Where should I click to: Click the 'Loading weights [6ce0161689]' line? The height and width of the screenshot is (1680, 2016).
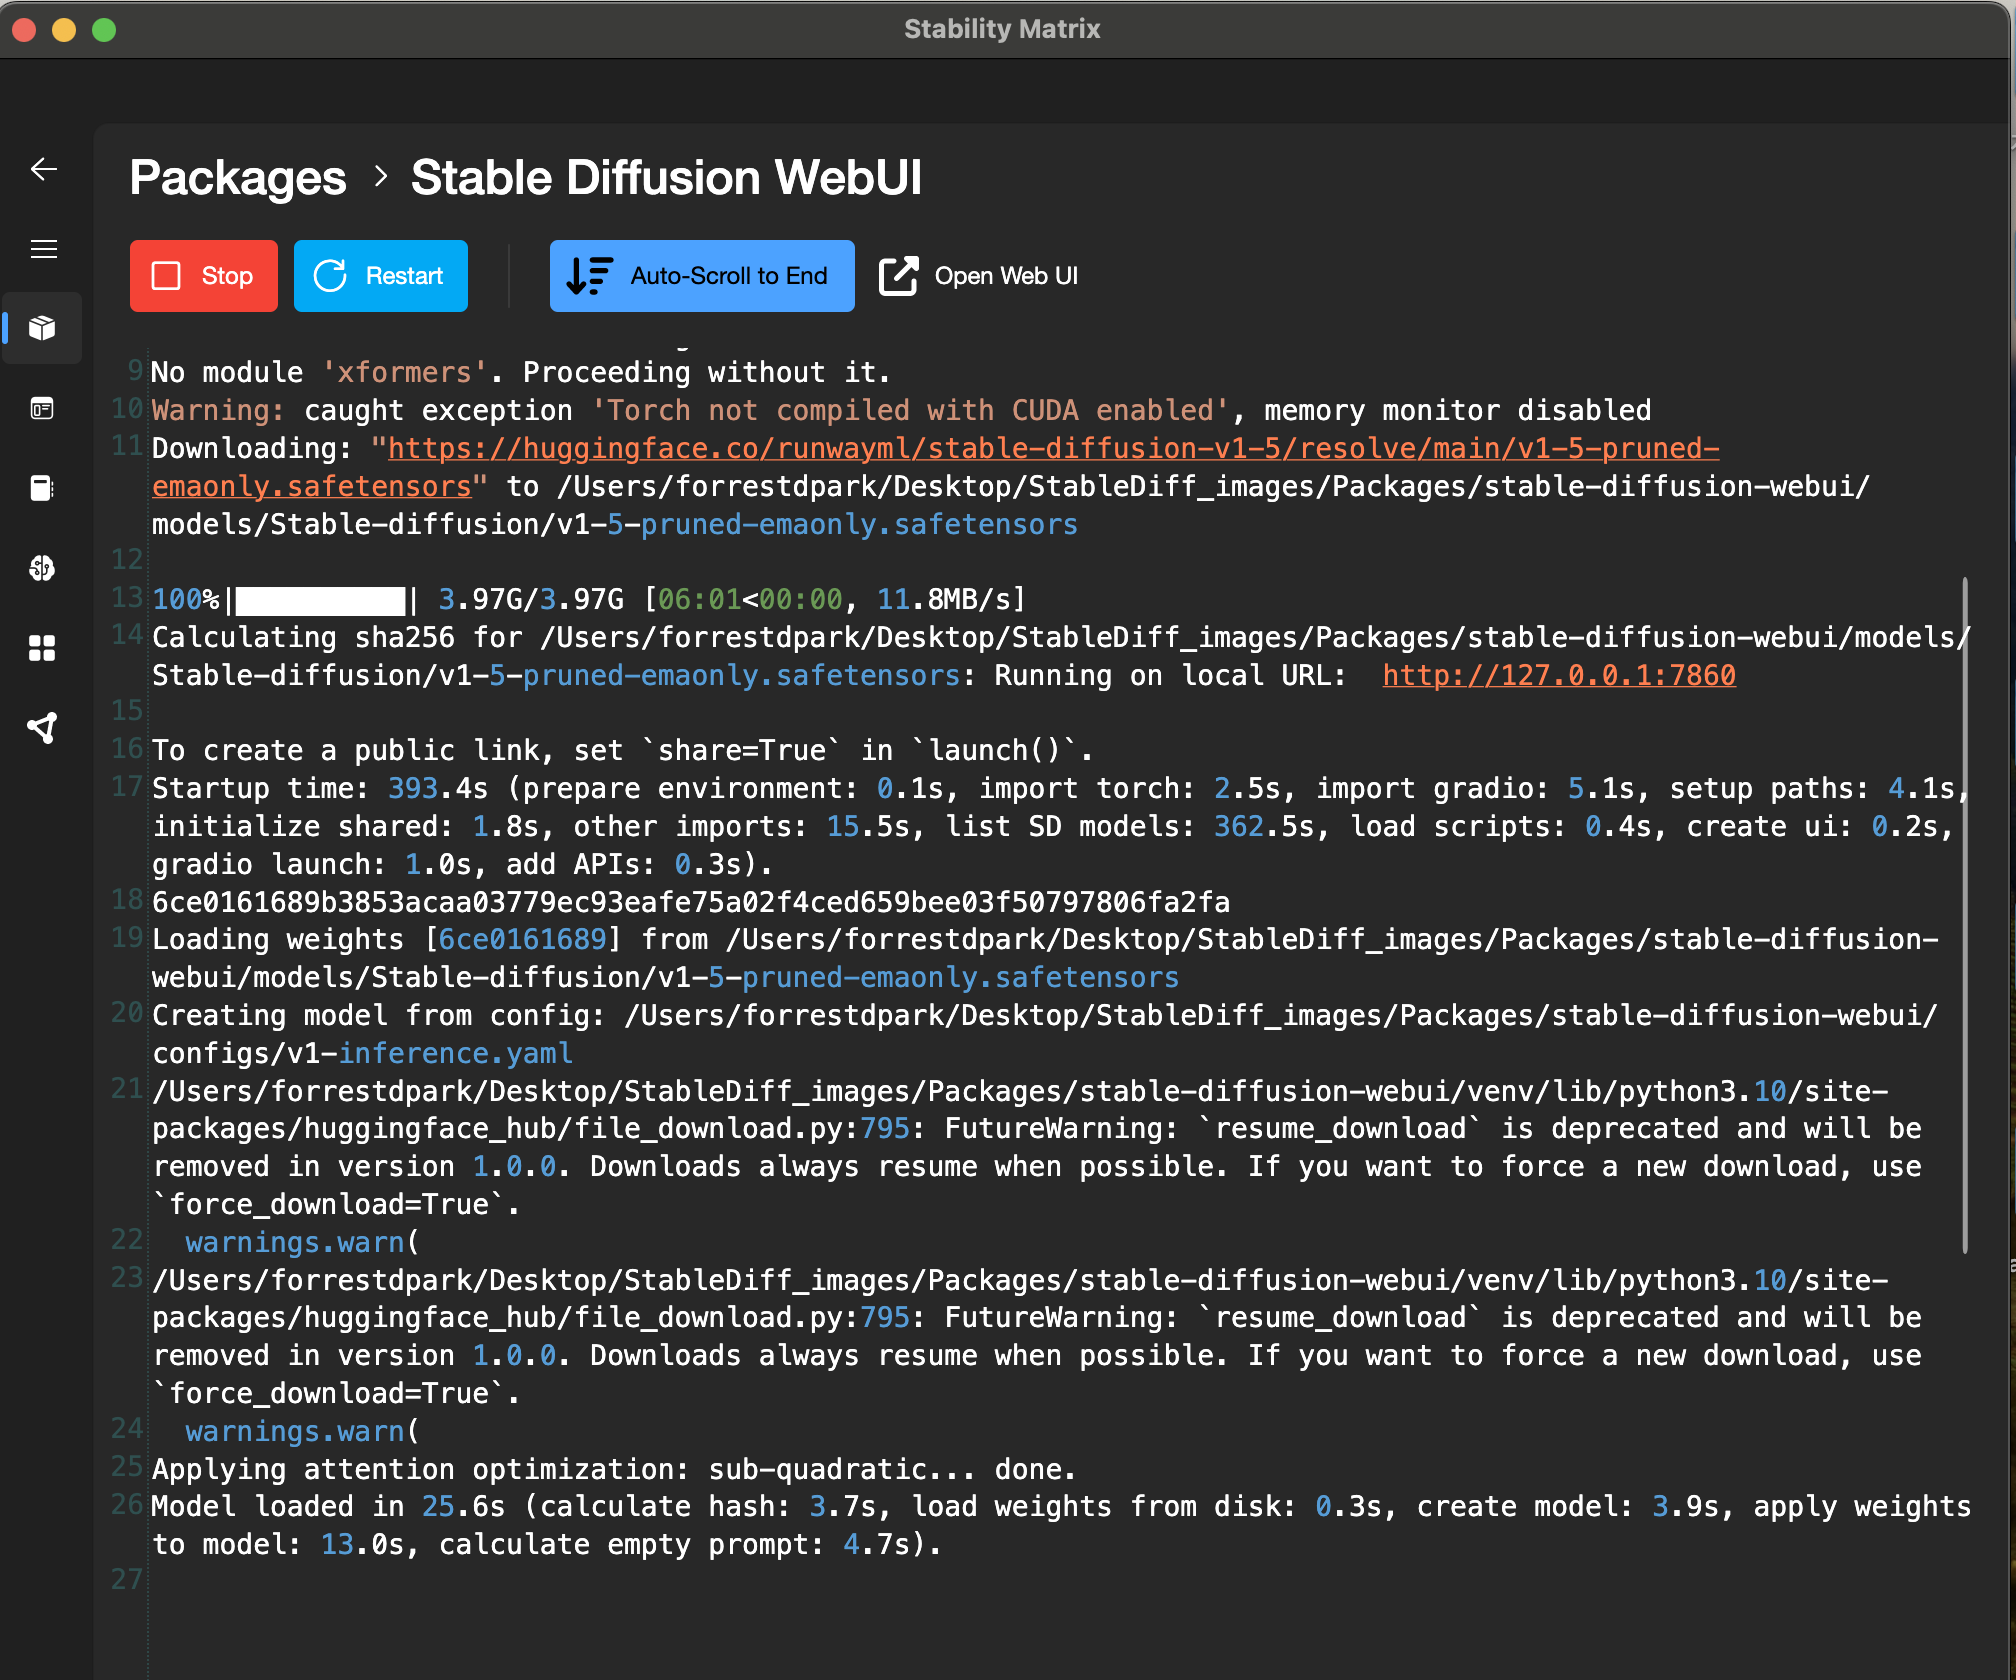click(1045, 958)
